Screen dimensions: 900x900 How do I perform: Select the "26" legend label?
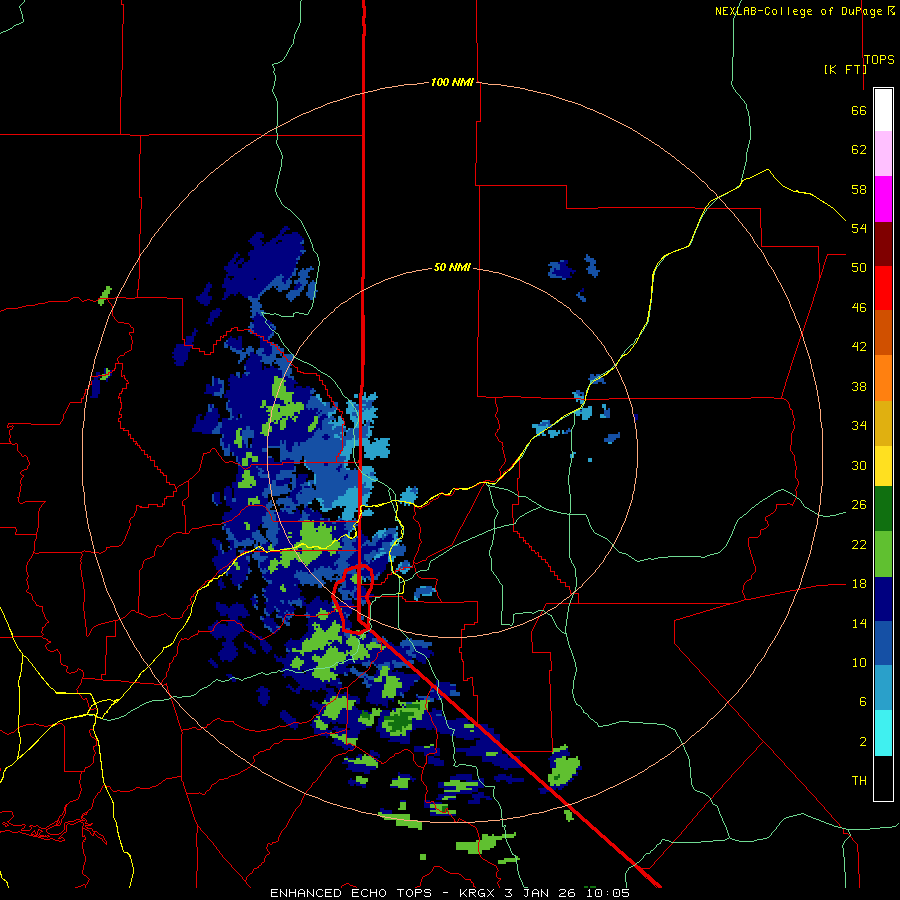(859, 505)
